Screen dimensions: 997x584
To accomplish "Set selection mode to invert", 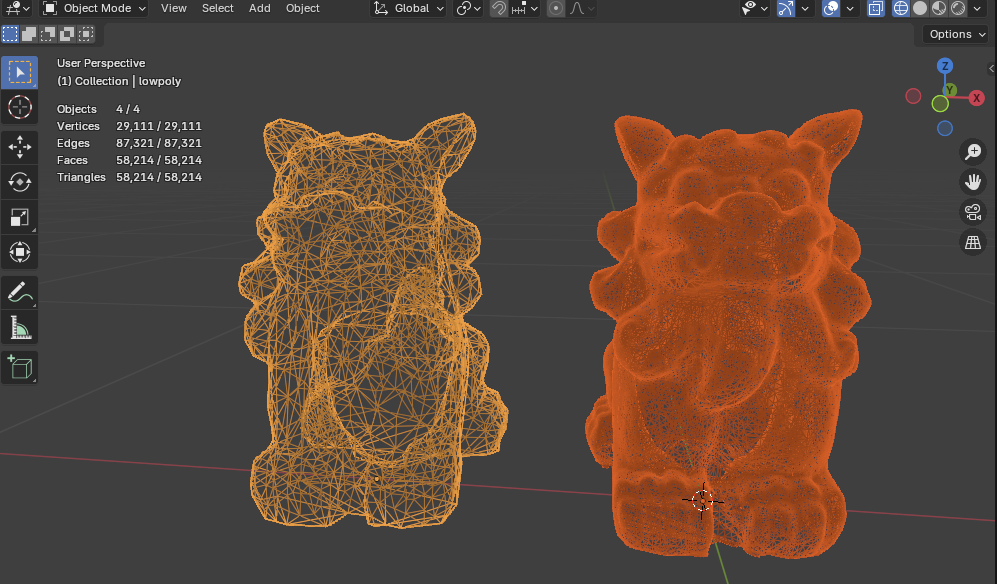I will [x=67, y=34].
